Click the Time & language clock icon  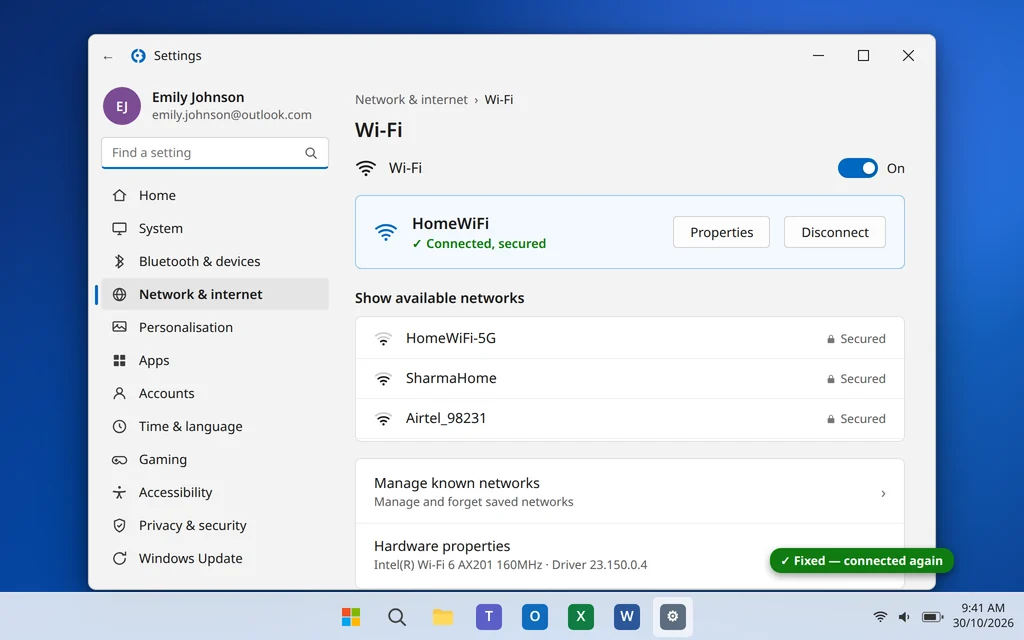pos(119,426)
